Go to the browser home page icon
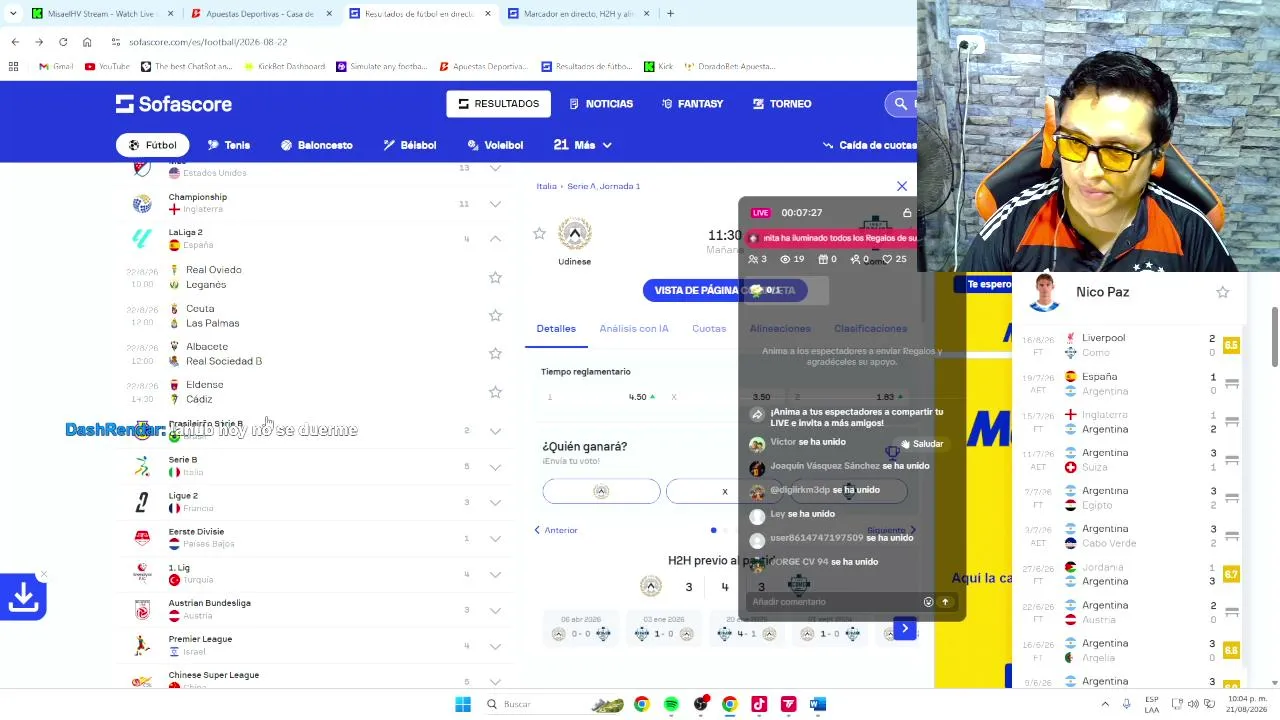 point(87,42)
